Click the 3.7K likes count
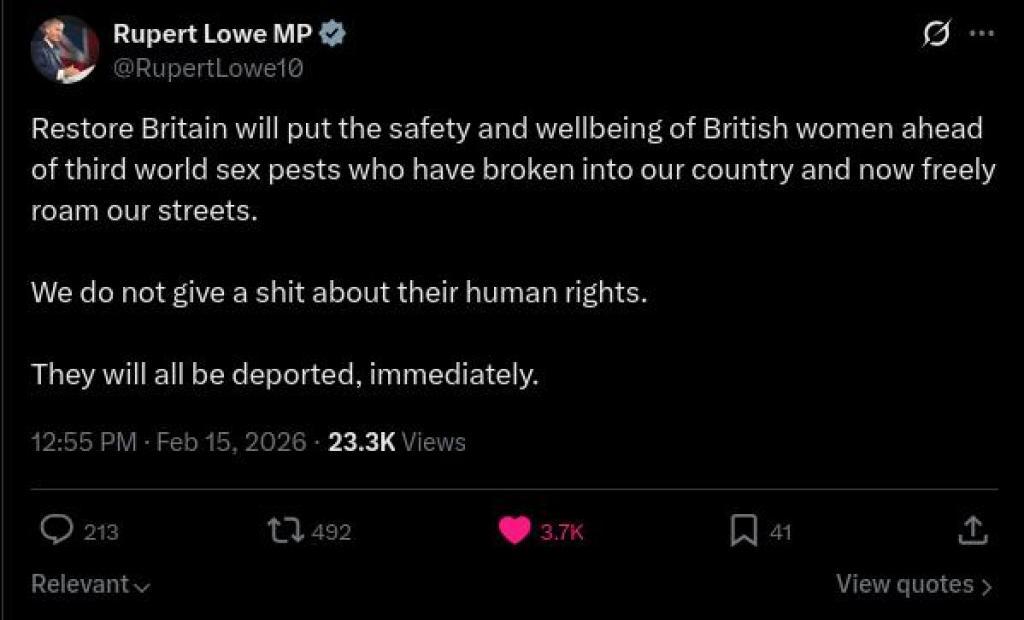This screenshot has height=620, width=1024. (561, 533)
